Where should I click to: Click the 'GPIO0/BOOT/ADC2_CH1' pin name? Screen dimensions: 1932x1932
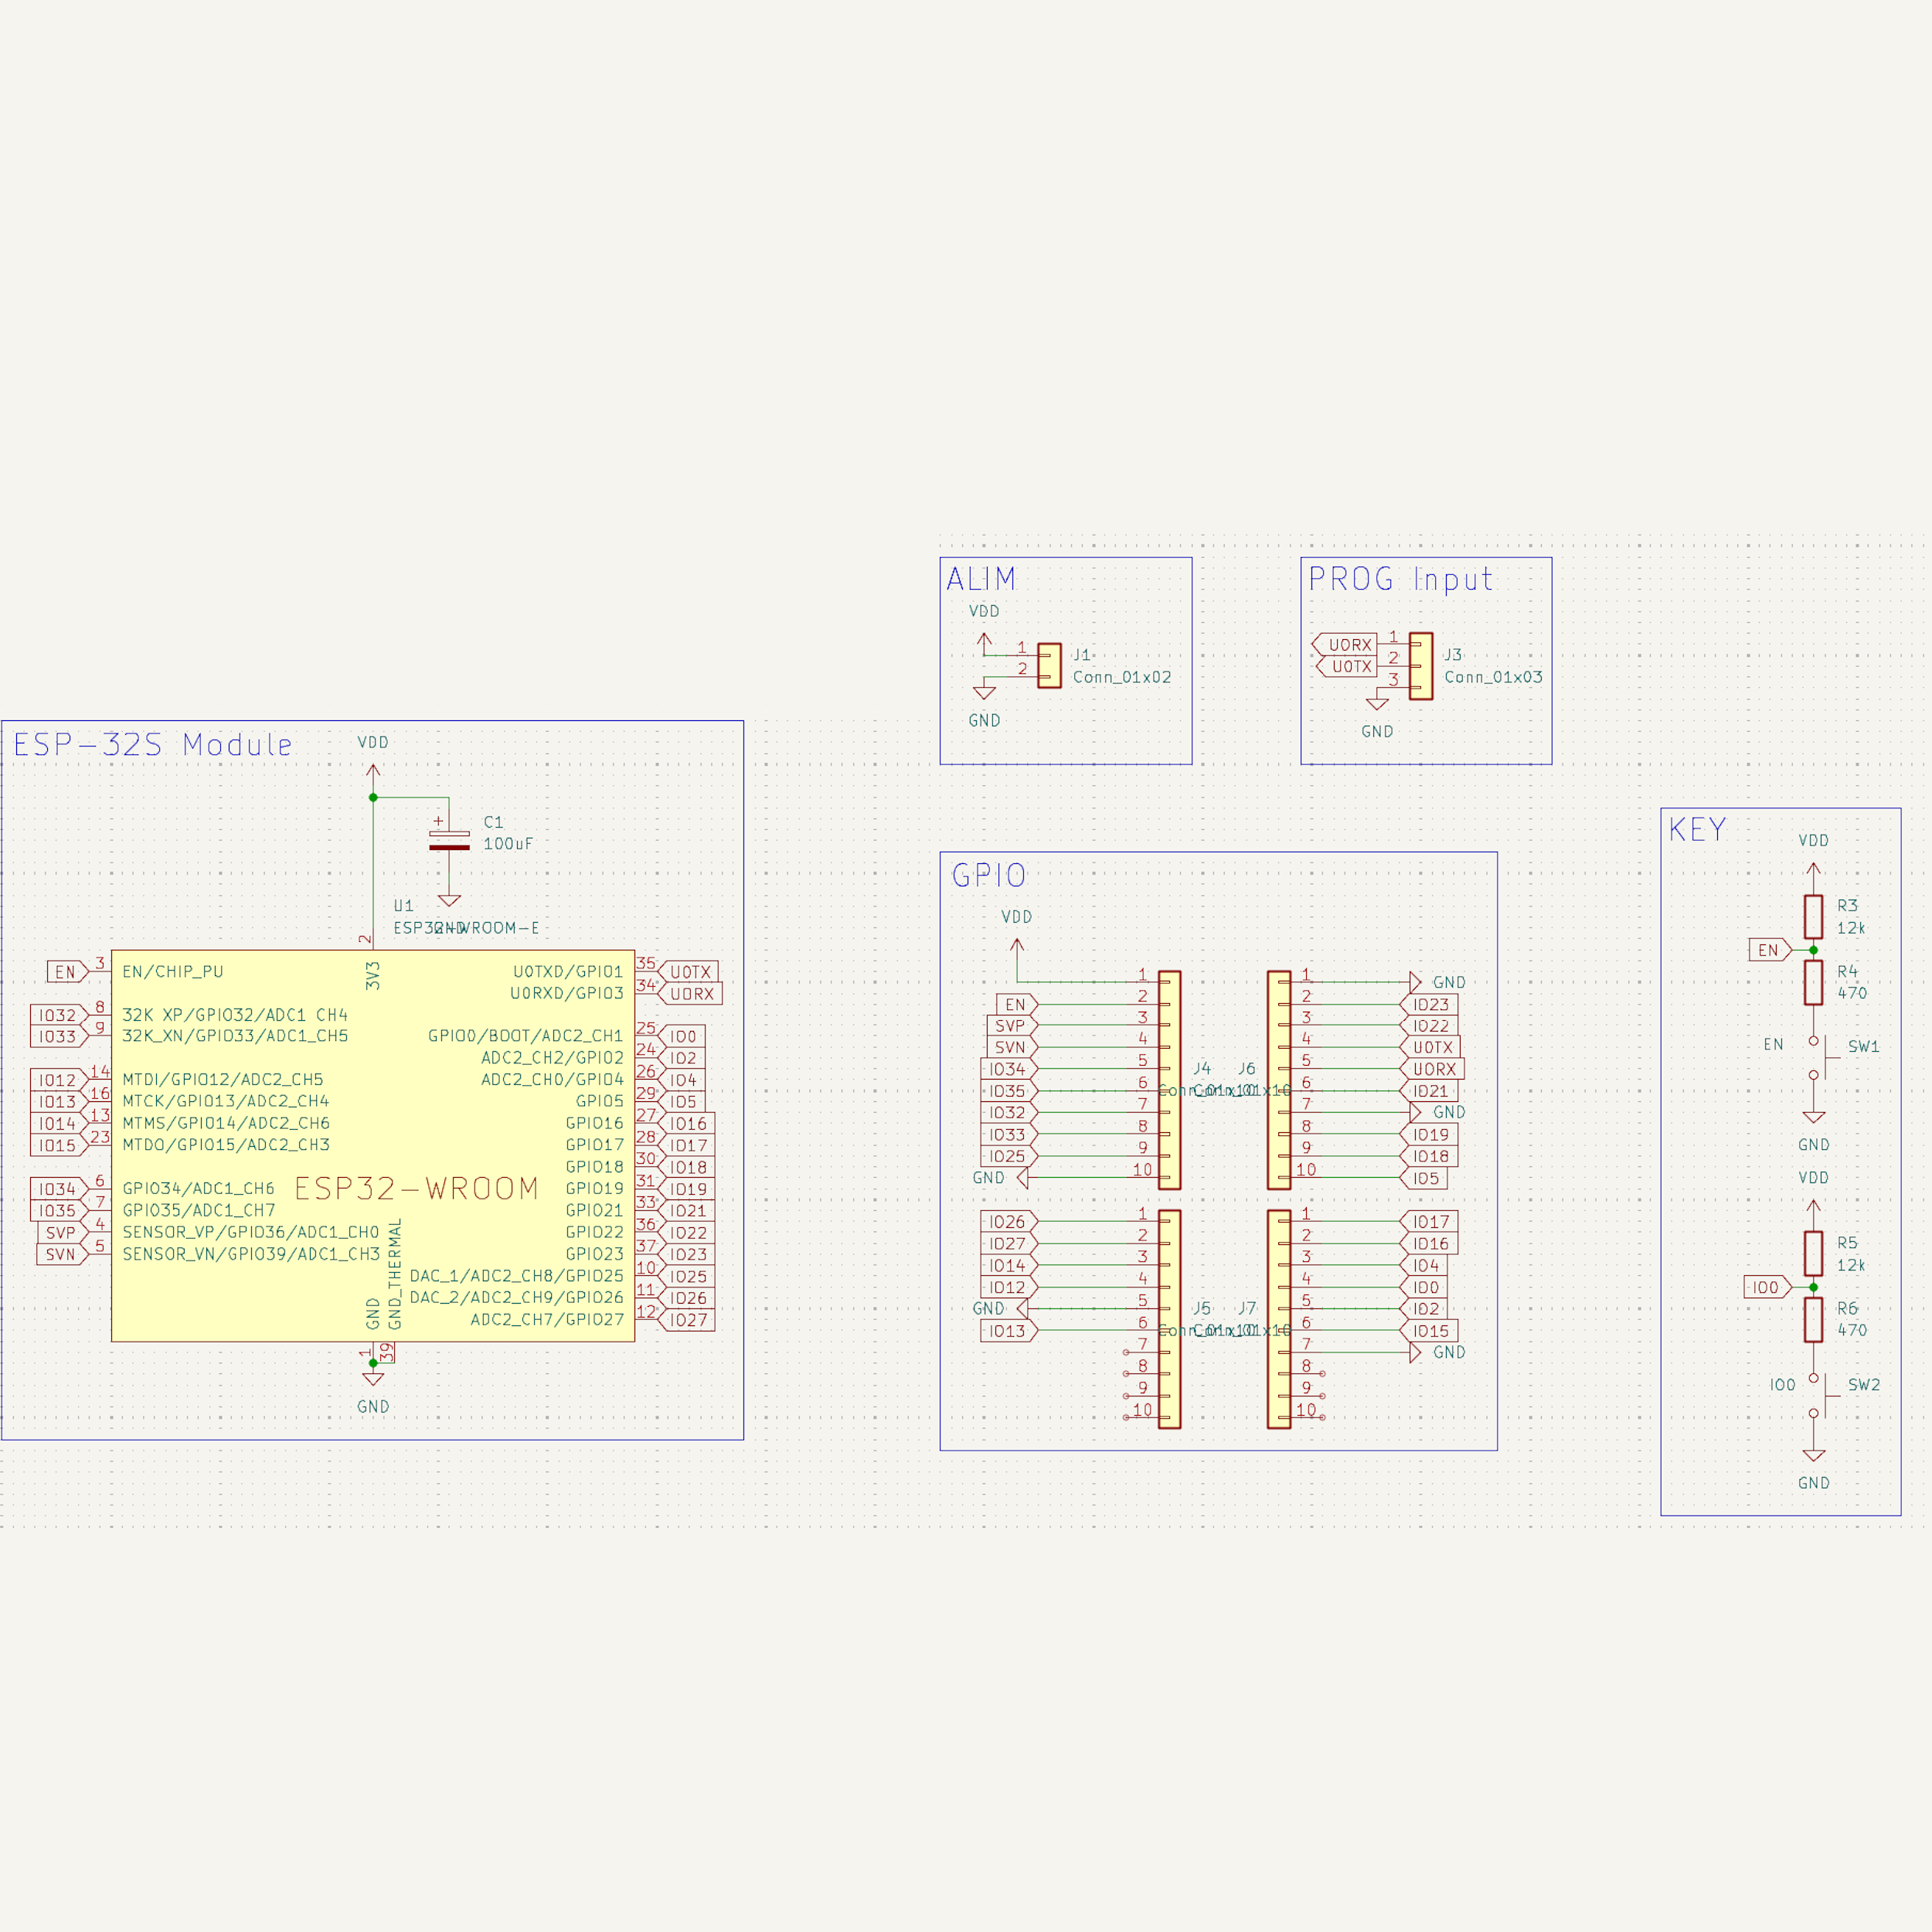pos(526,1036)
